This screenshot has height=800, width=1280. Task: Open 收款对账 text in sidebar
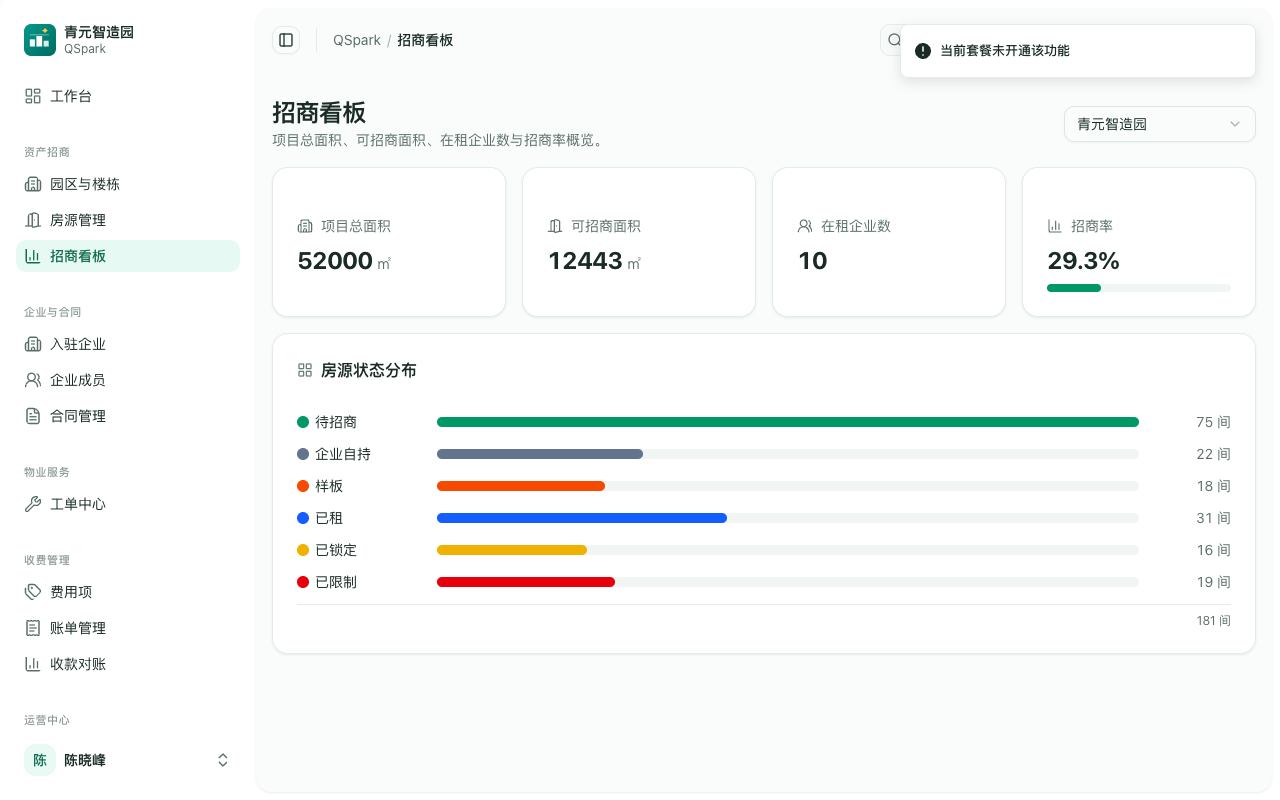(x=78, y=664)
